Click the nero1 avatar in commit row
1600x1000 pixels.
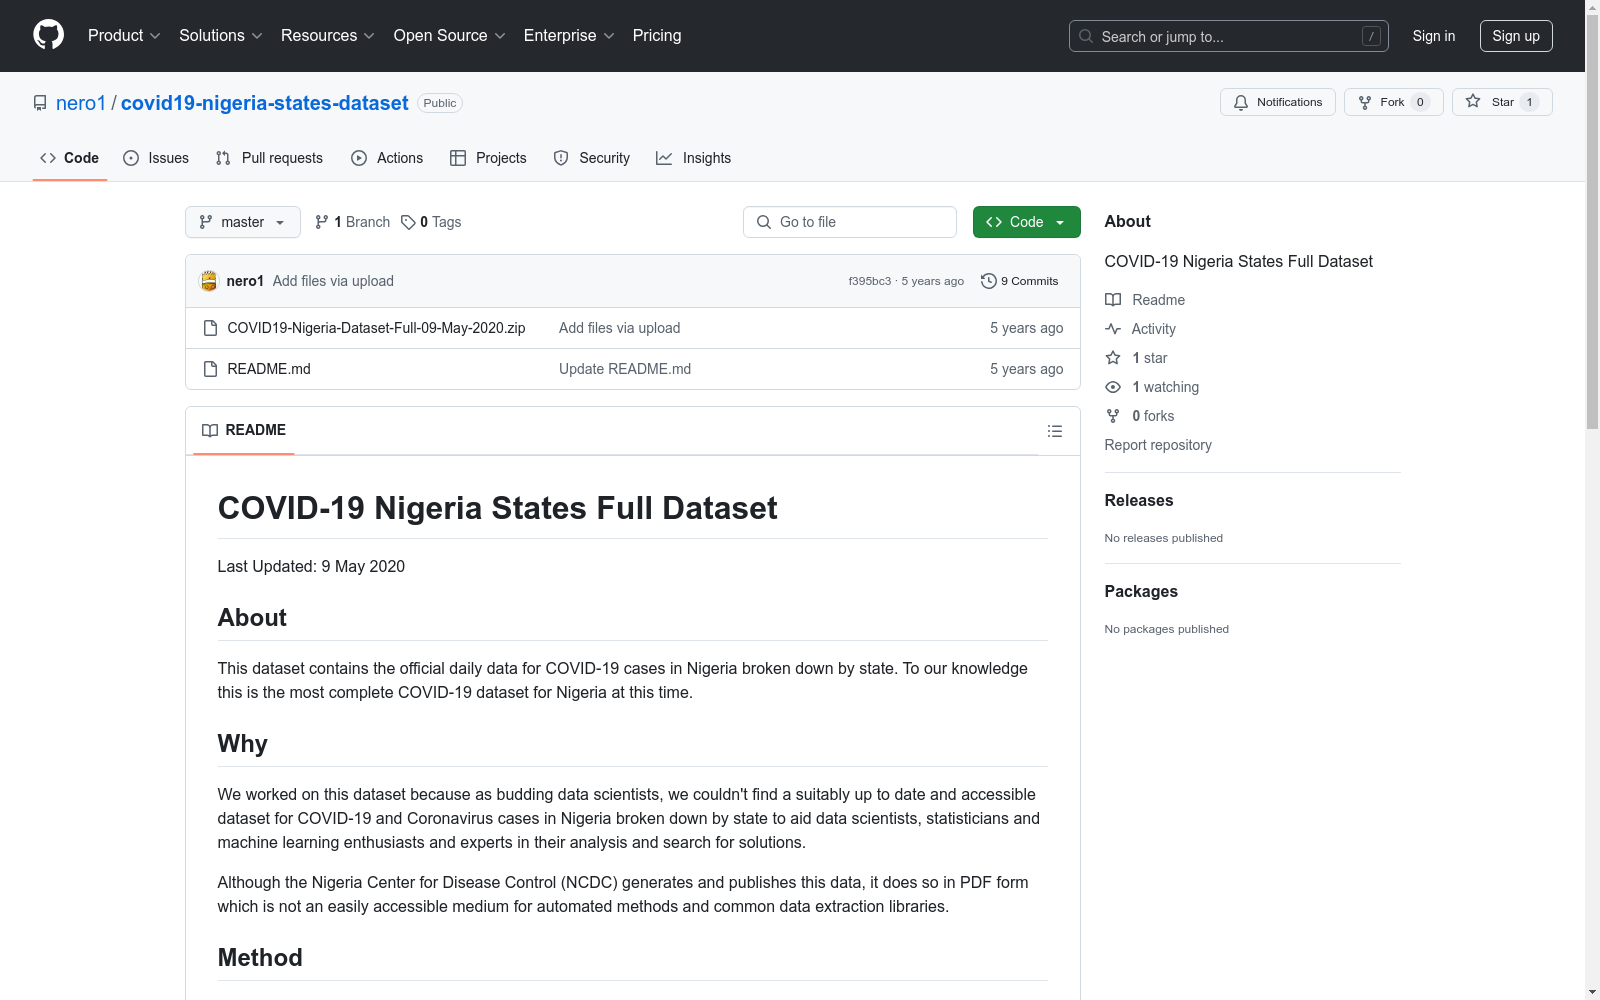(x=209, y=281)
